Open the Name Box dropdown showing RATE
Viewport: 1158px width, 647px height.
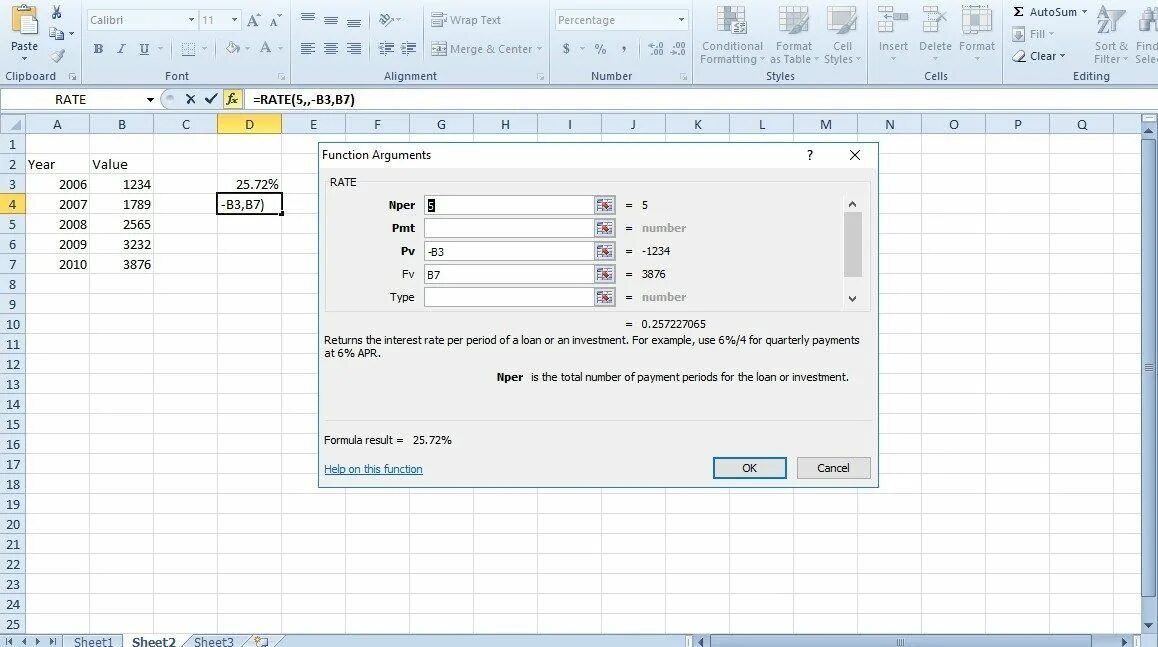coord(150,100)
